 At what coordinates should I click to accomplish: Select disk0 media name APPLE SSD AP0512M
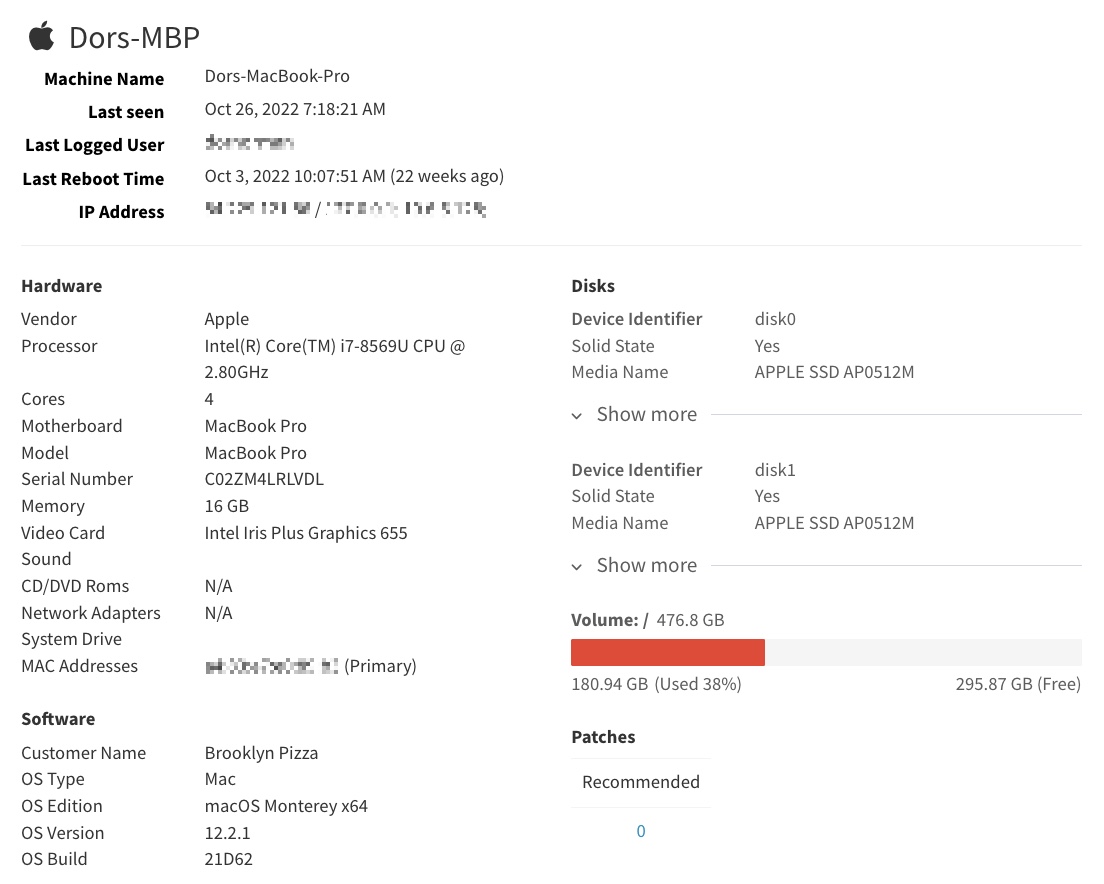(834, 372)
